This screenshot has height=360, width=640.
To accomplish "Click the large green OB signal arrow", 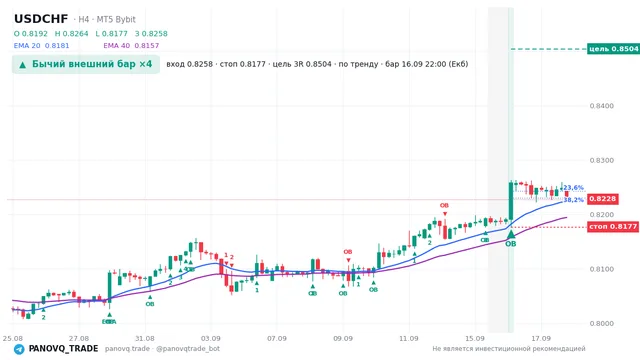I will (511, 234).
